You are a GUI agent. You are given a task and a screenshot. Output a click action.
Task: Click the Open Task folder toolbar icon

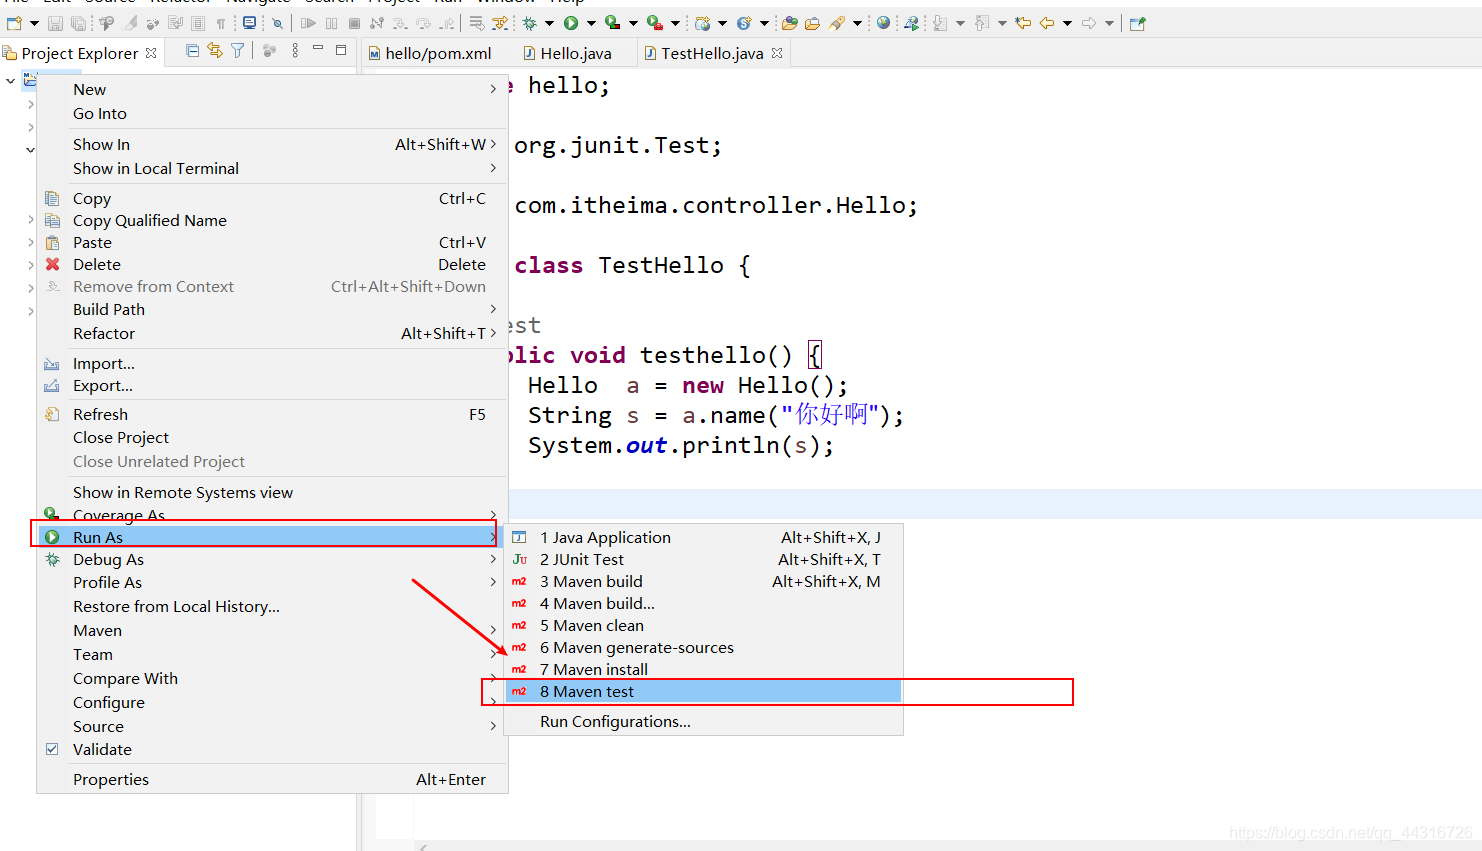click(x=812, y=23)
